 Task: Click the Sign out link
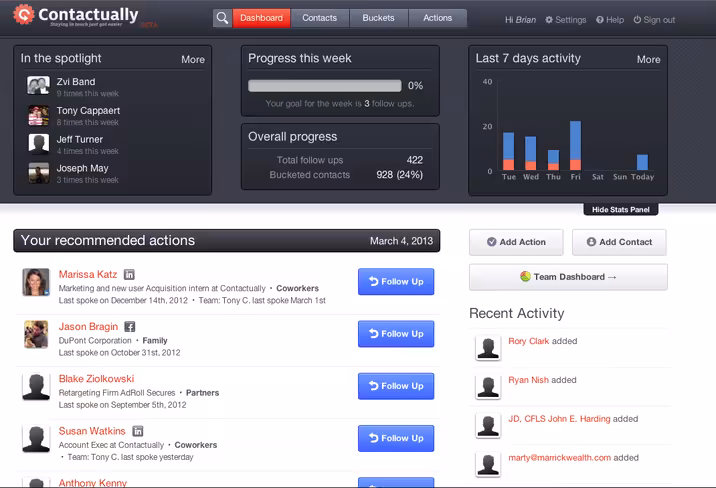(x=654, y=20)
